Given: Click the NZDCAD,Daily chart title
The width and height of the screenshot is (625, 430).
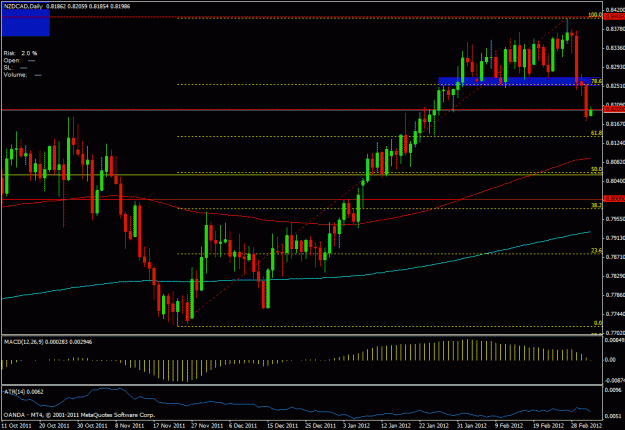Looking at the screenshot, I should (23, 6).
